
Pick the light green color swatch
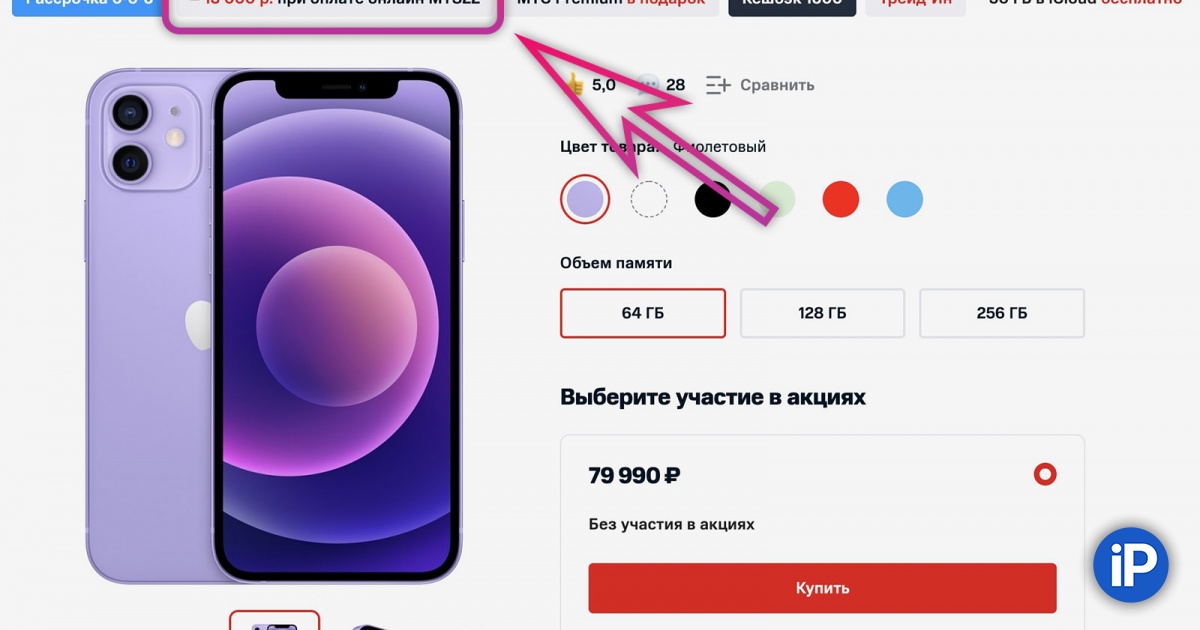pos(777,199)
